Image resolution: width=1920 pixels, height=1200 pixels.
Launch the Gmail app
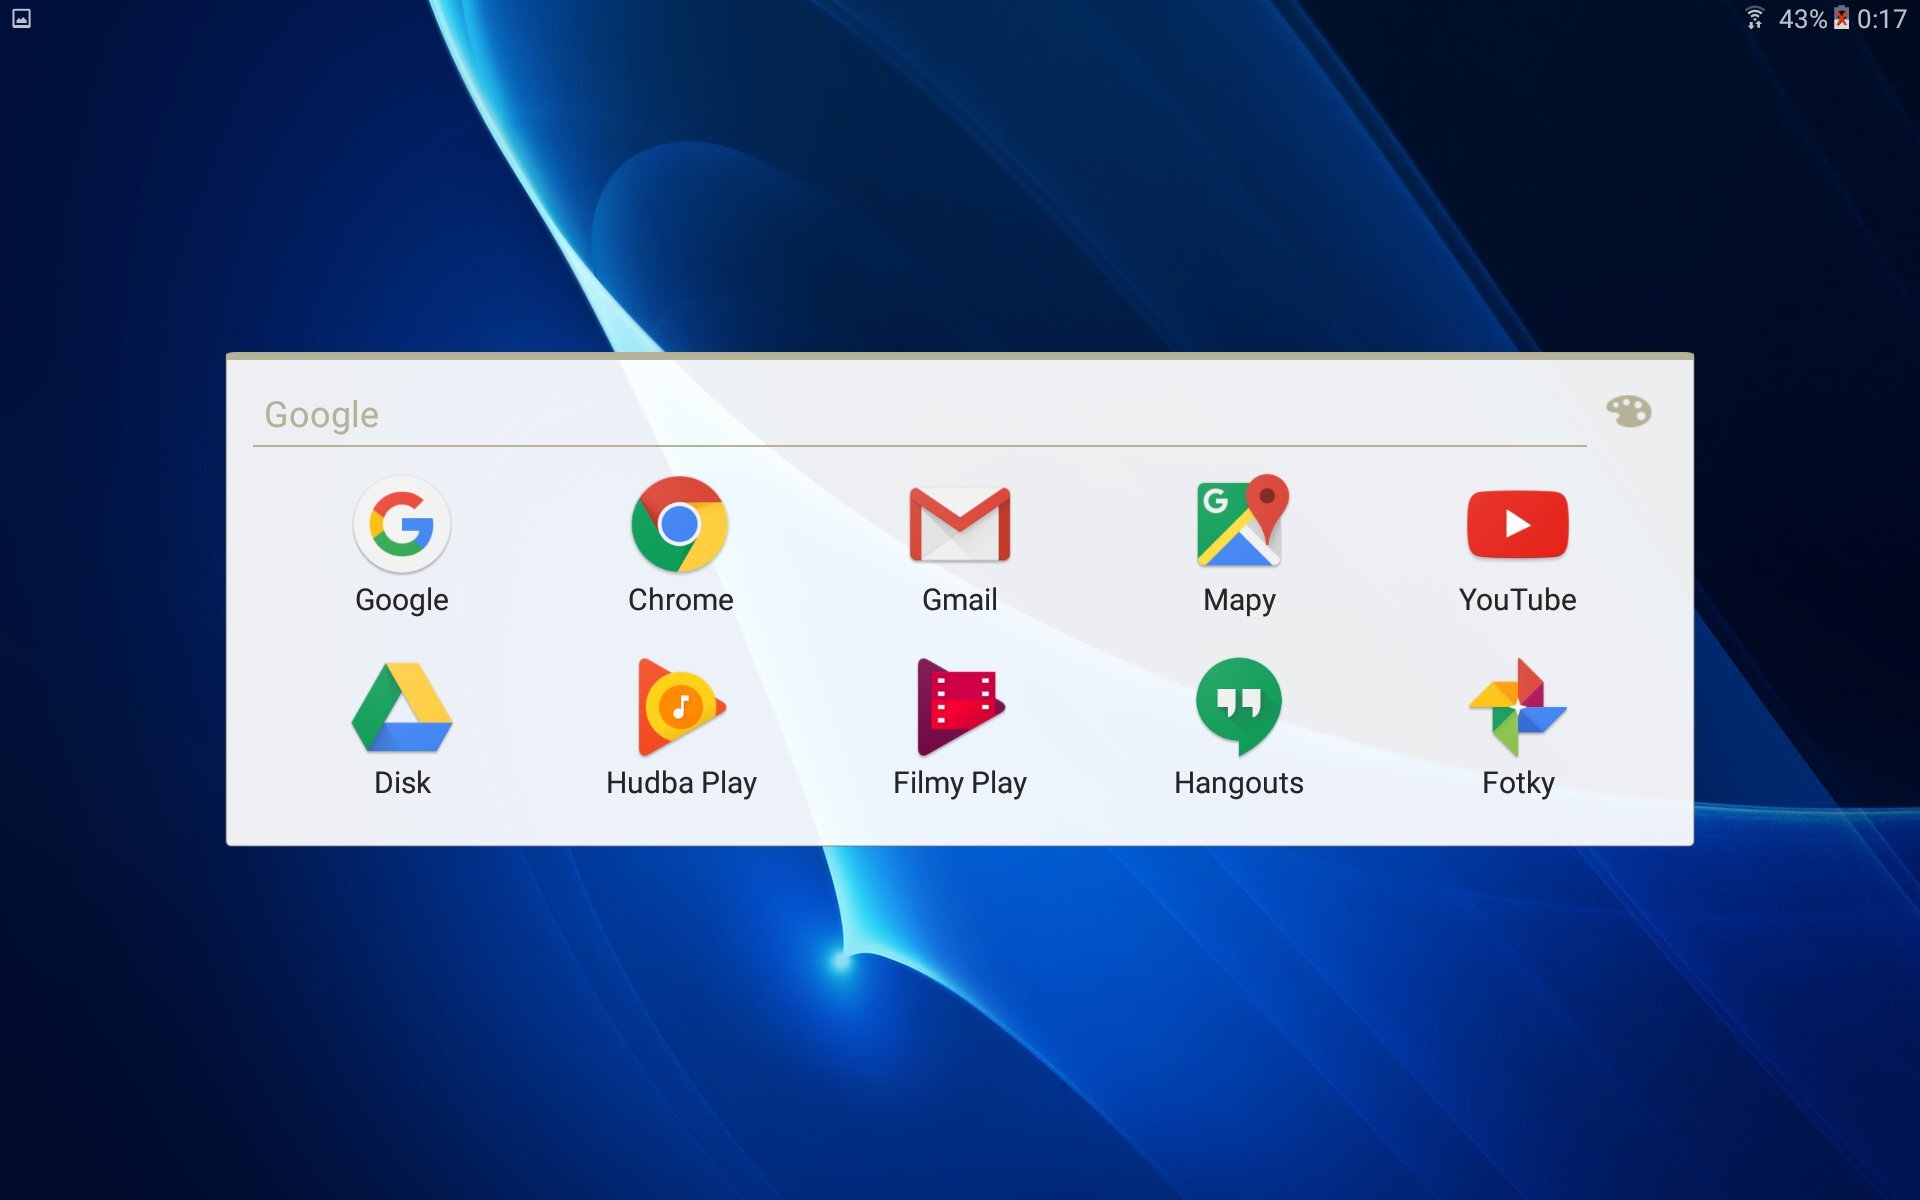click(x=958, y=525)
